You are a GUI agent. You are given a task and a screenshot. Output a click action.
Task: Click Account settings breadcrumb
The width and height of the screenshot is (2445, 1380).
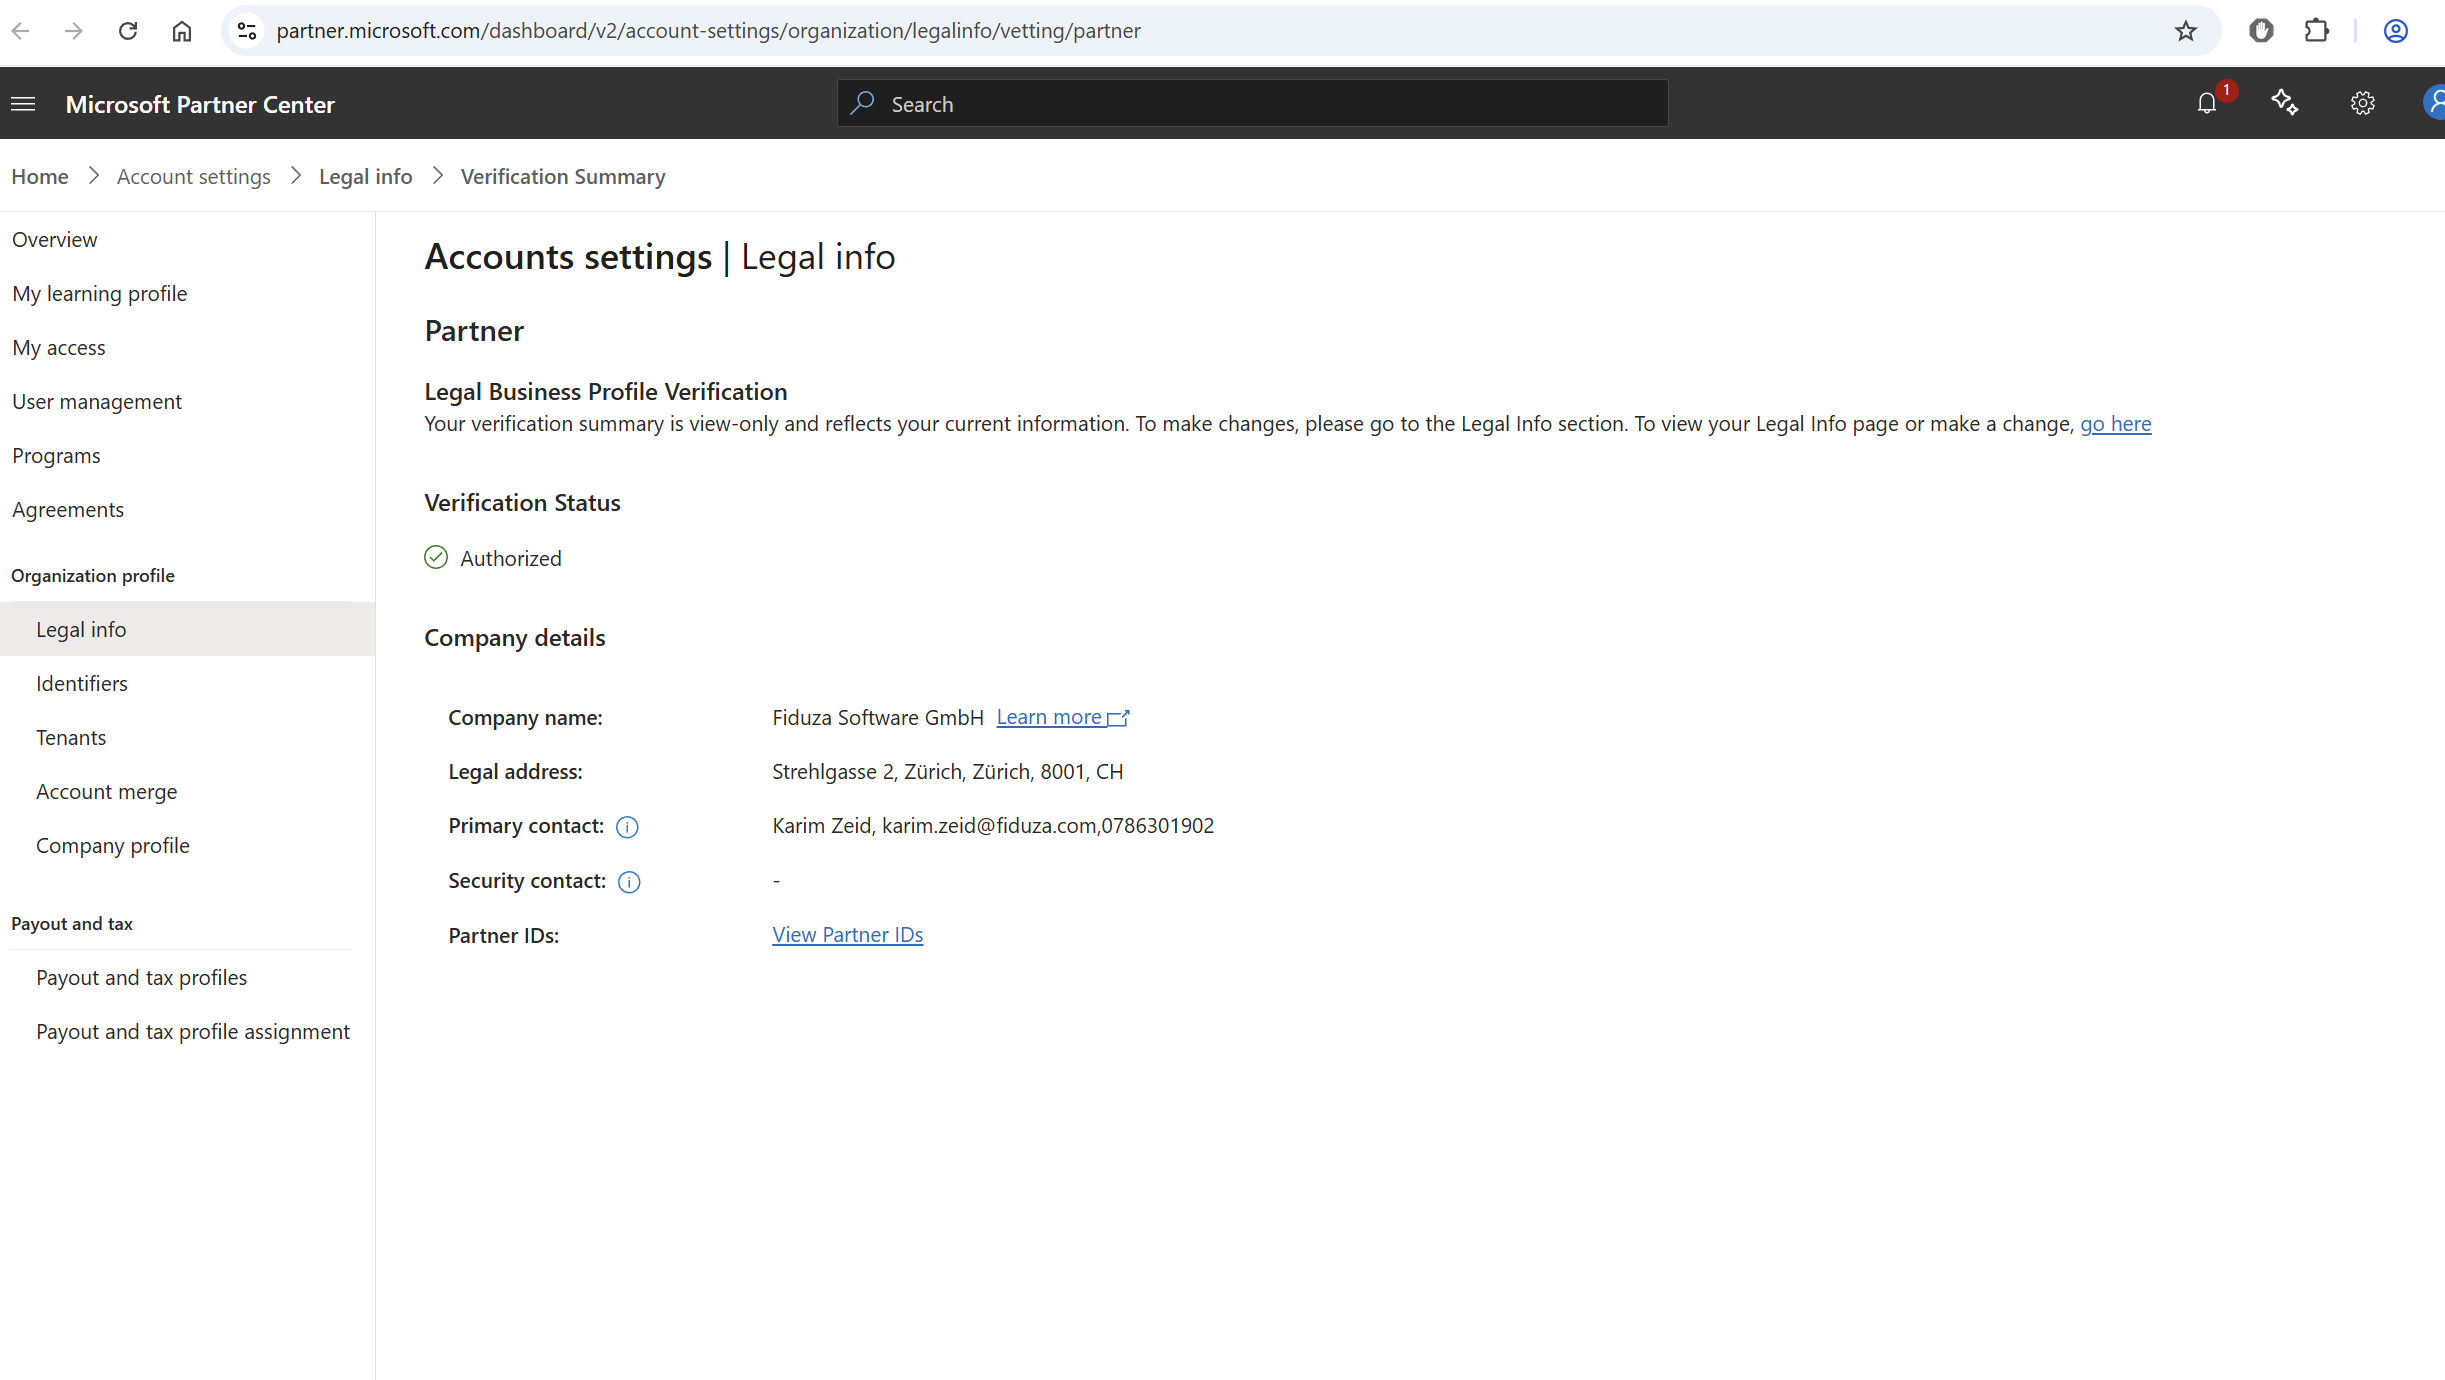(193, 176)
